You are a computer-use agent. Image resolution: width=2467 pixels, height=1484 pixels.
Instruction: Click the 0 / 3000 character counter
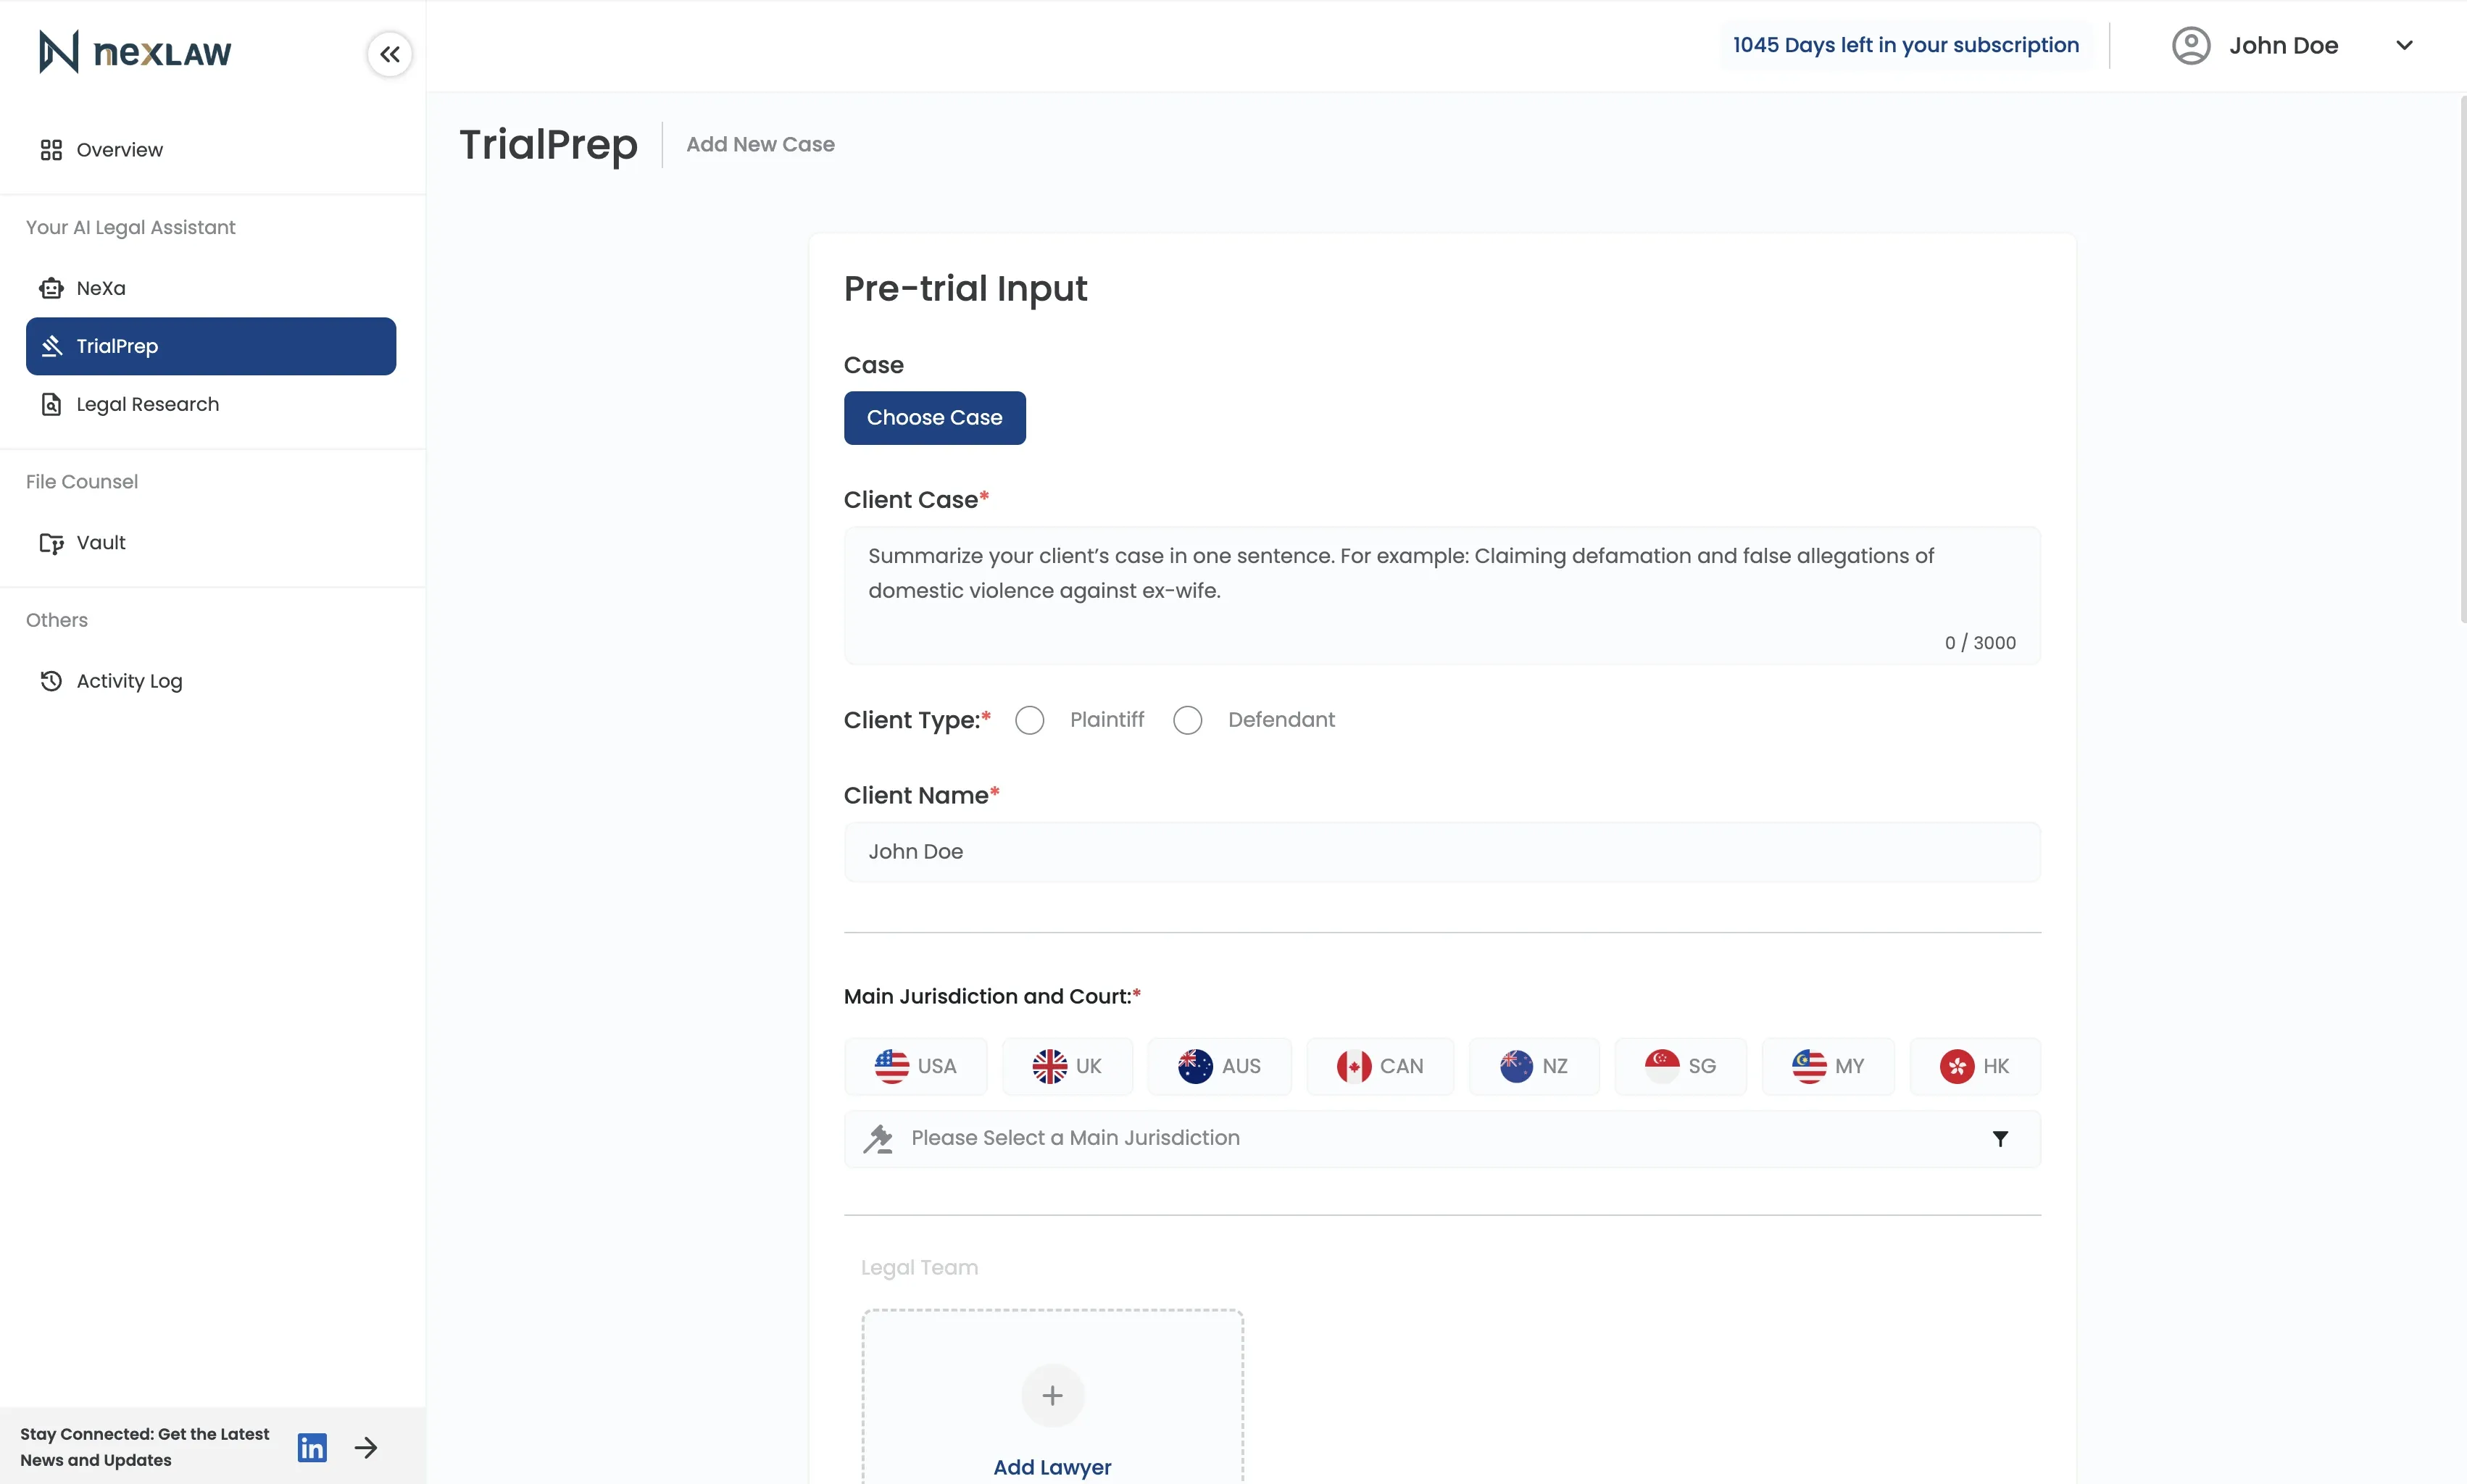(1980, 643)
